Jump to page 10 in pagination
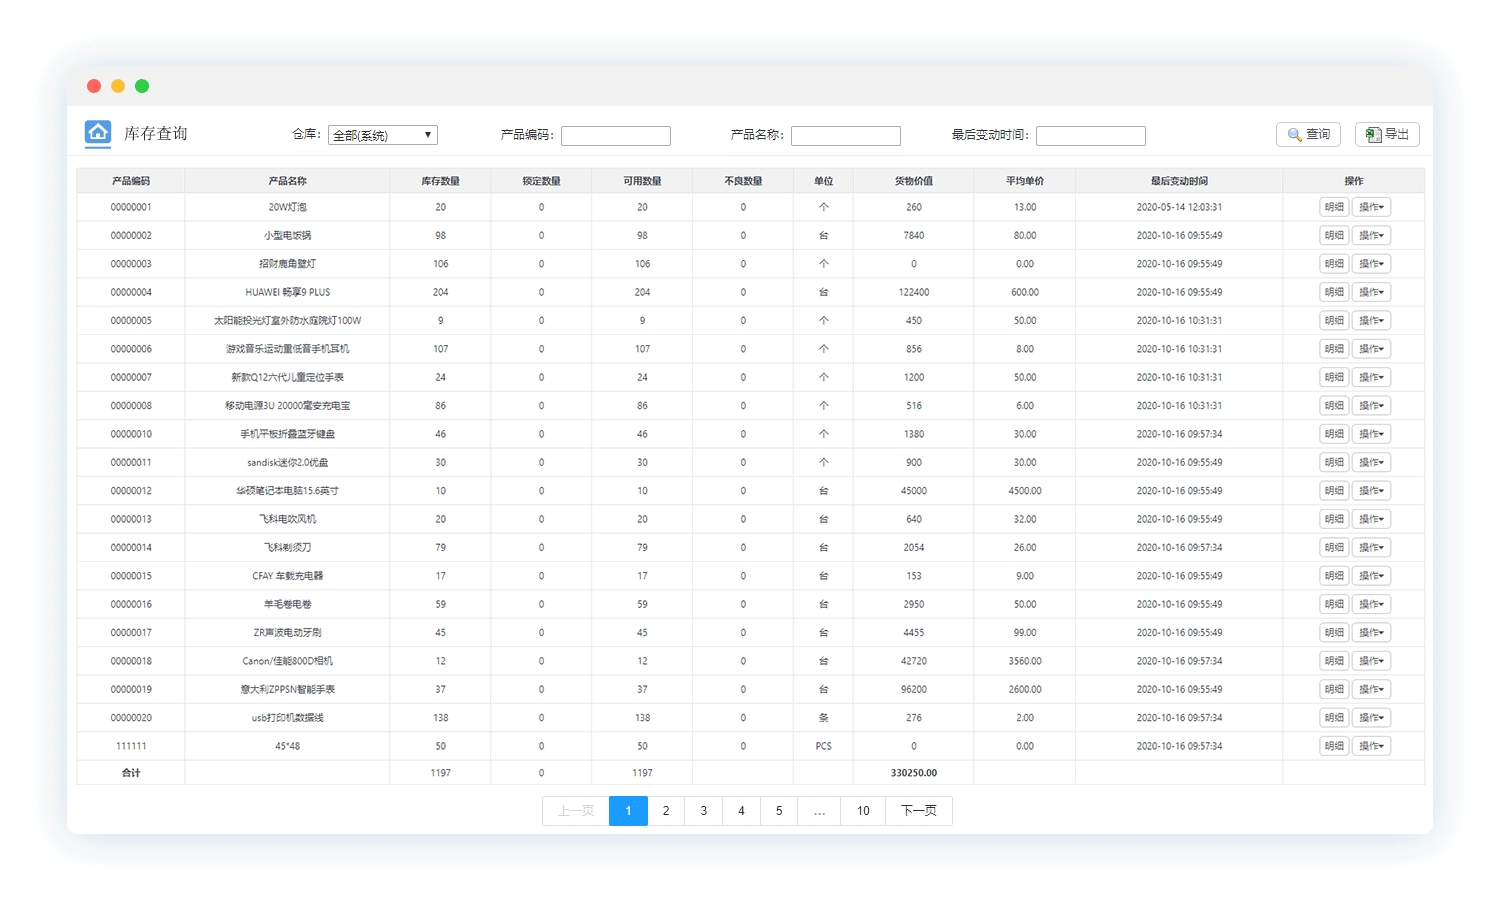 point(863,811)
